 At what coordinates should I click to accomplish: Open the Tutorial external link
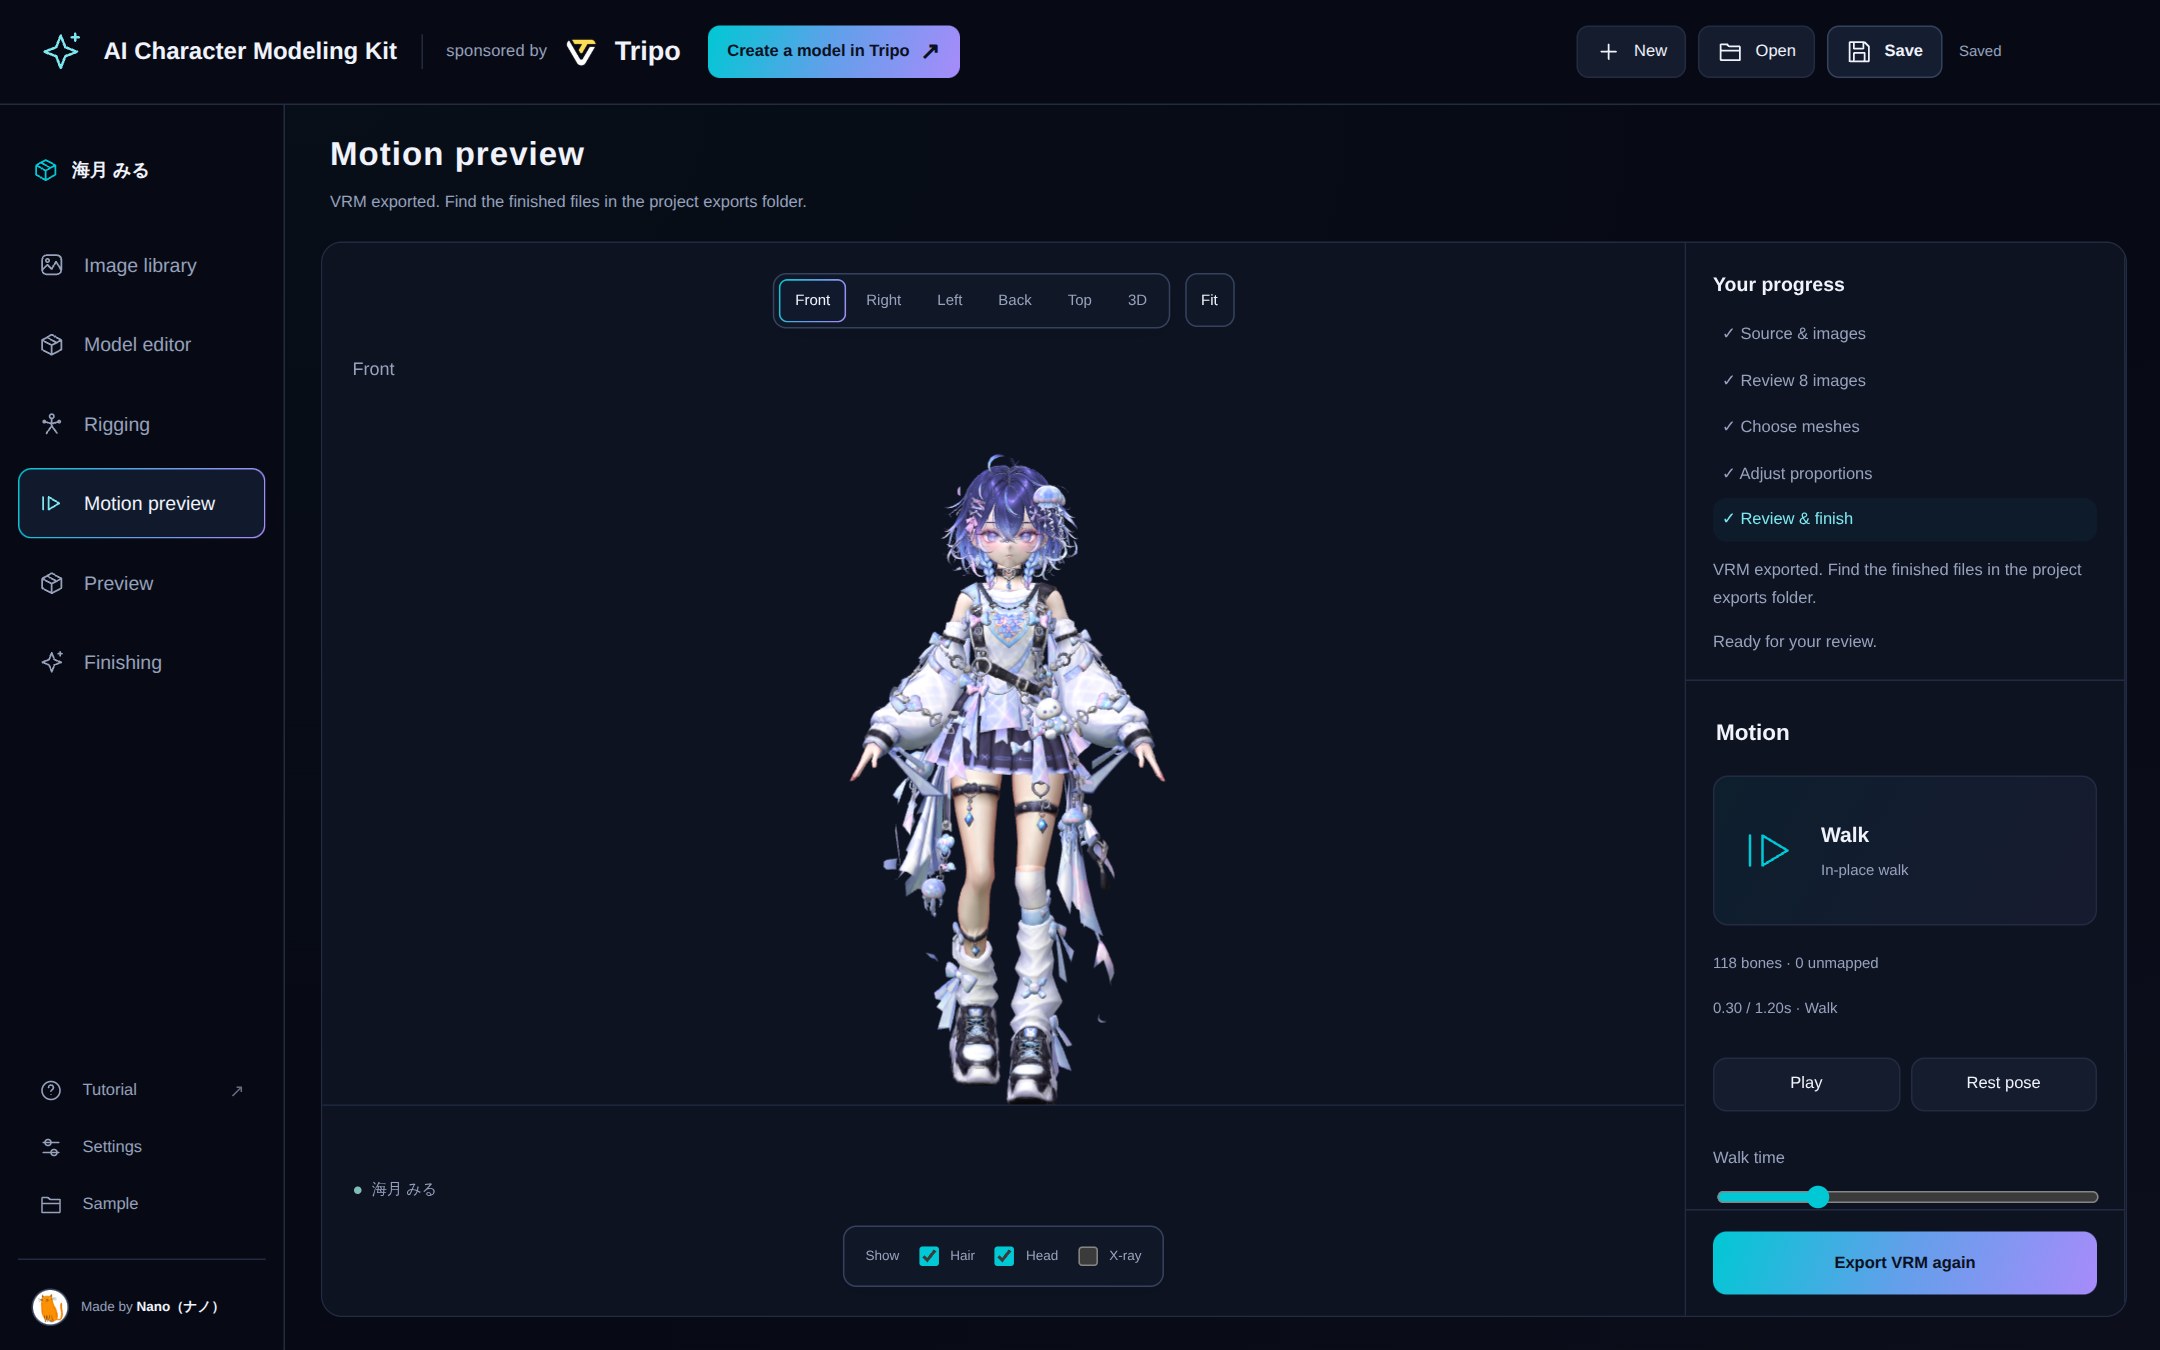[141, 1090]
